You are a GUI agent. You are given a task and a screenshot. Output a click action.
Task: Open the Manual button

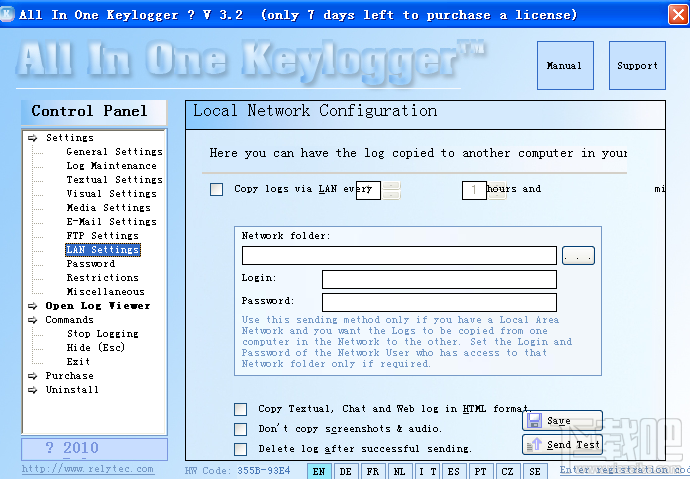click(x=565, y=66)
